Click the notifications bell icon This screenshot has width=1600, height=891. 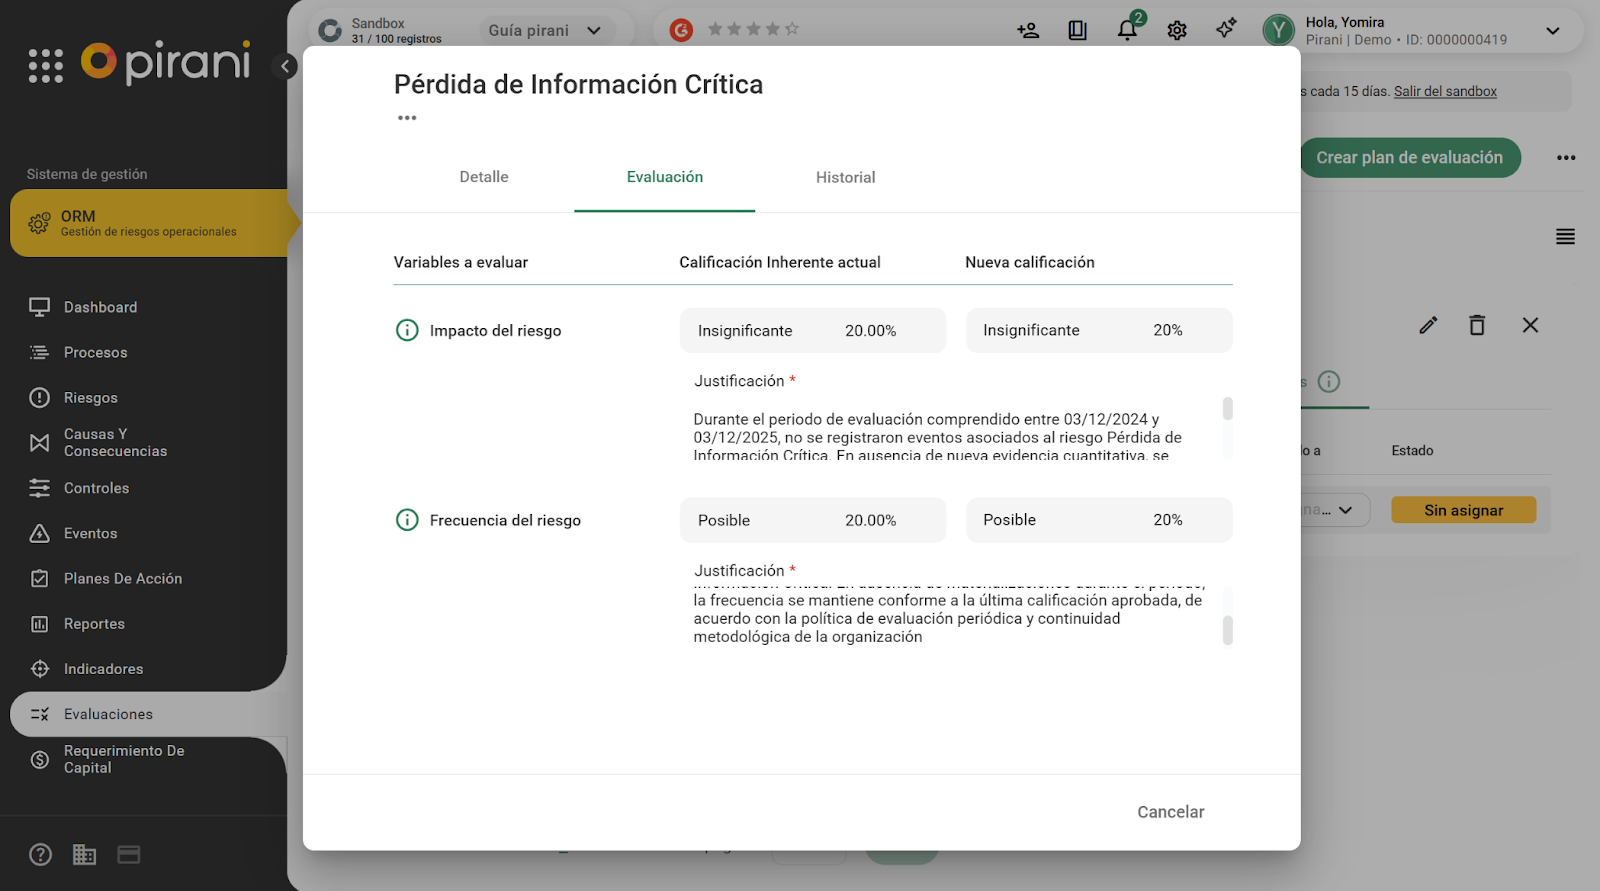coord(1127,30)
